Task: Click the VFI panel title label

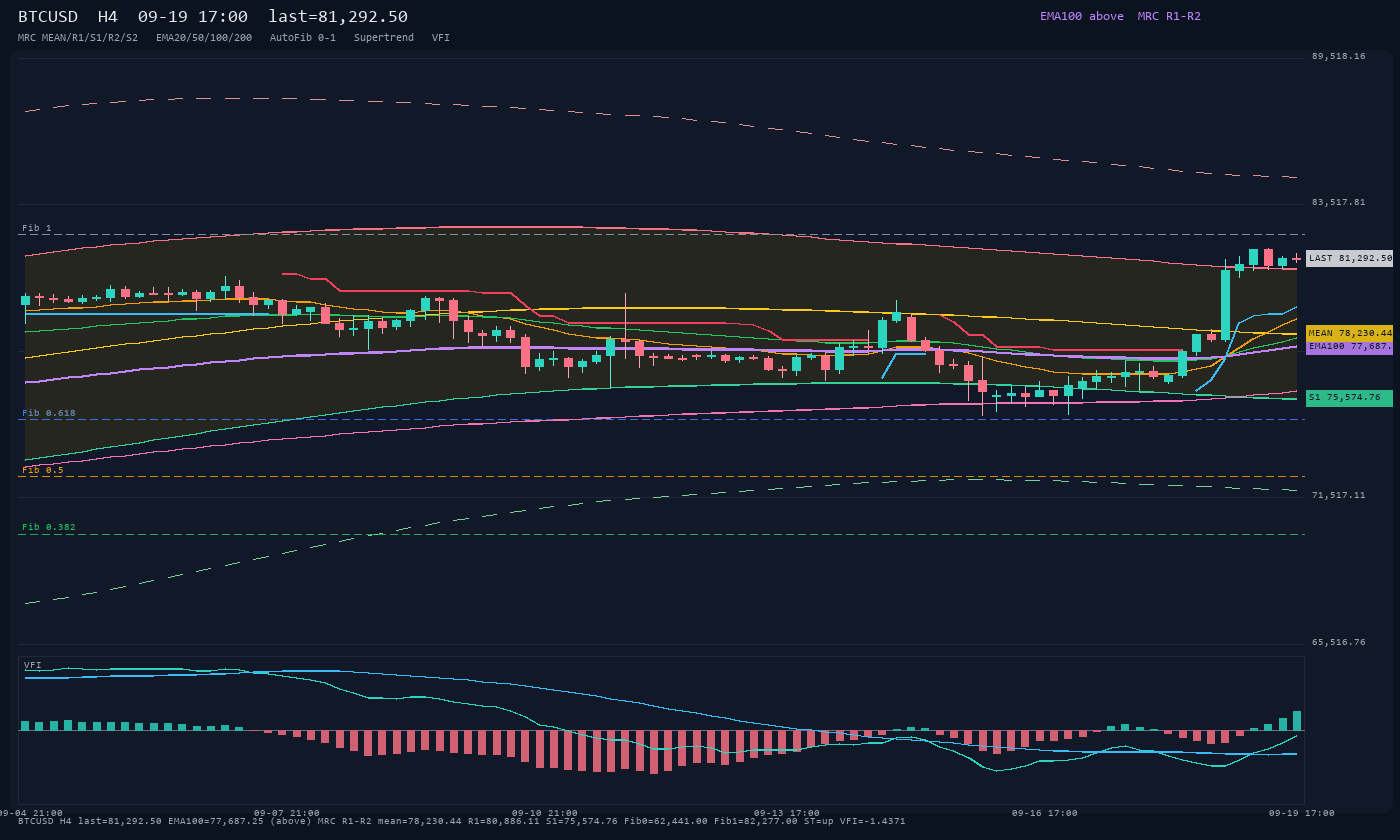Action: click(33, 665)
